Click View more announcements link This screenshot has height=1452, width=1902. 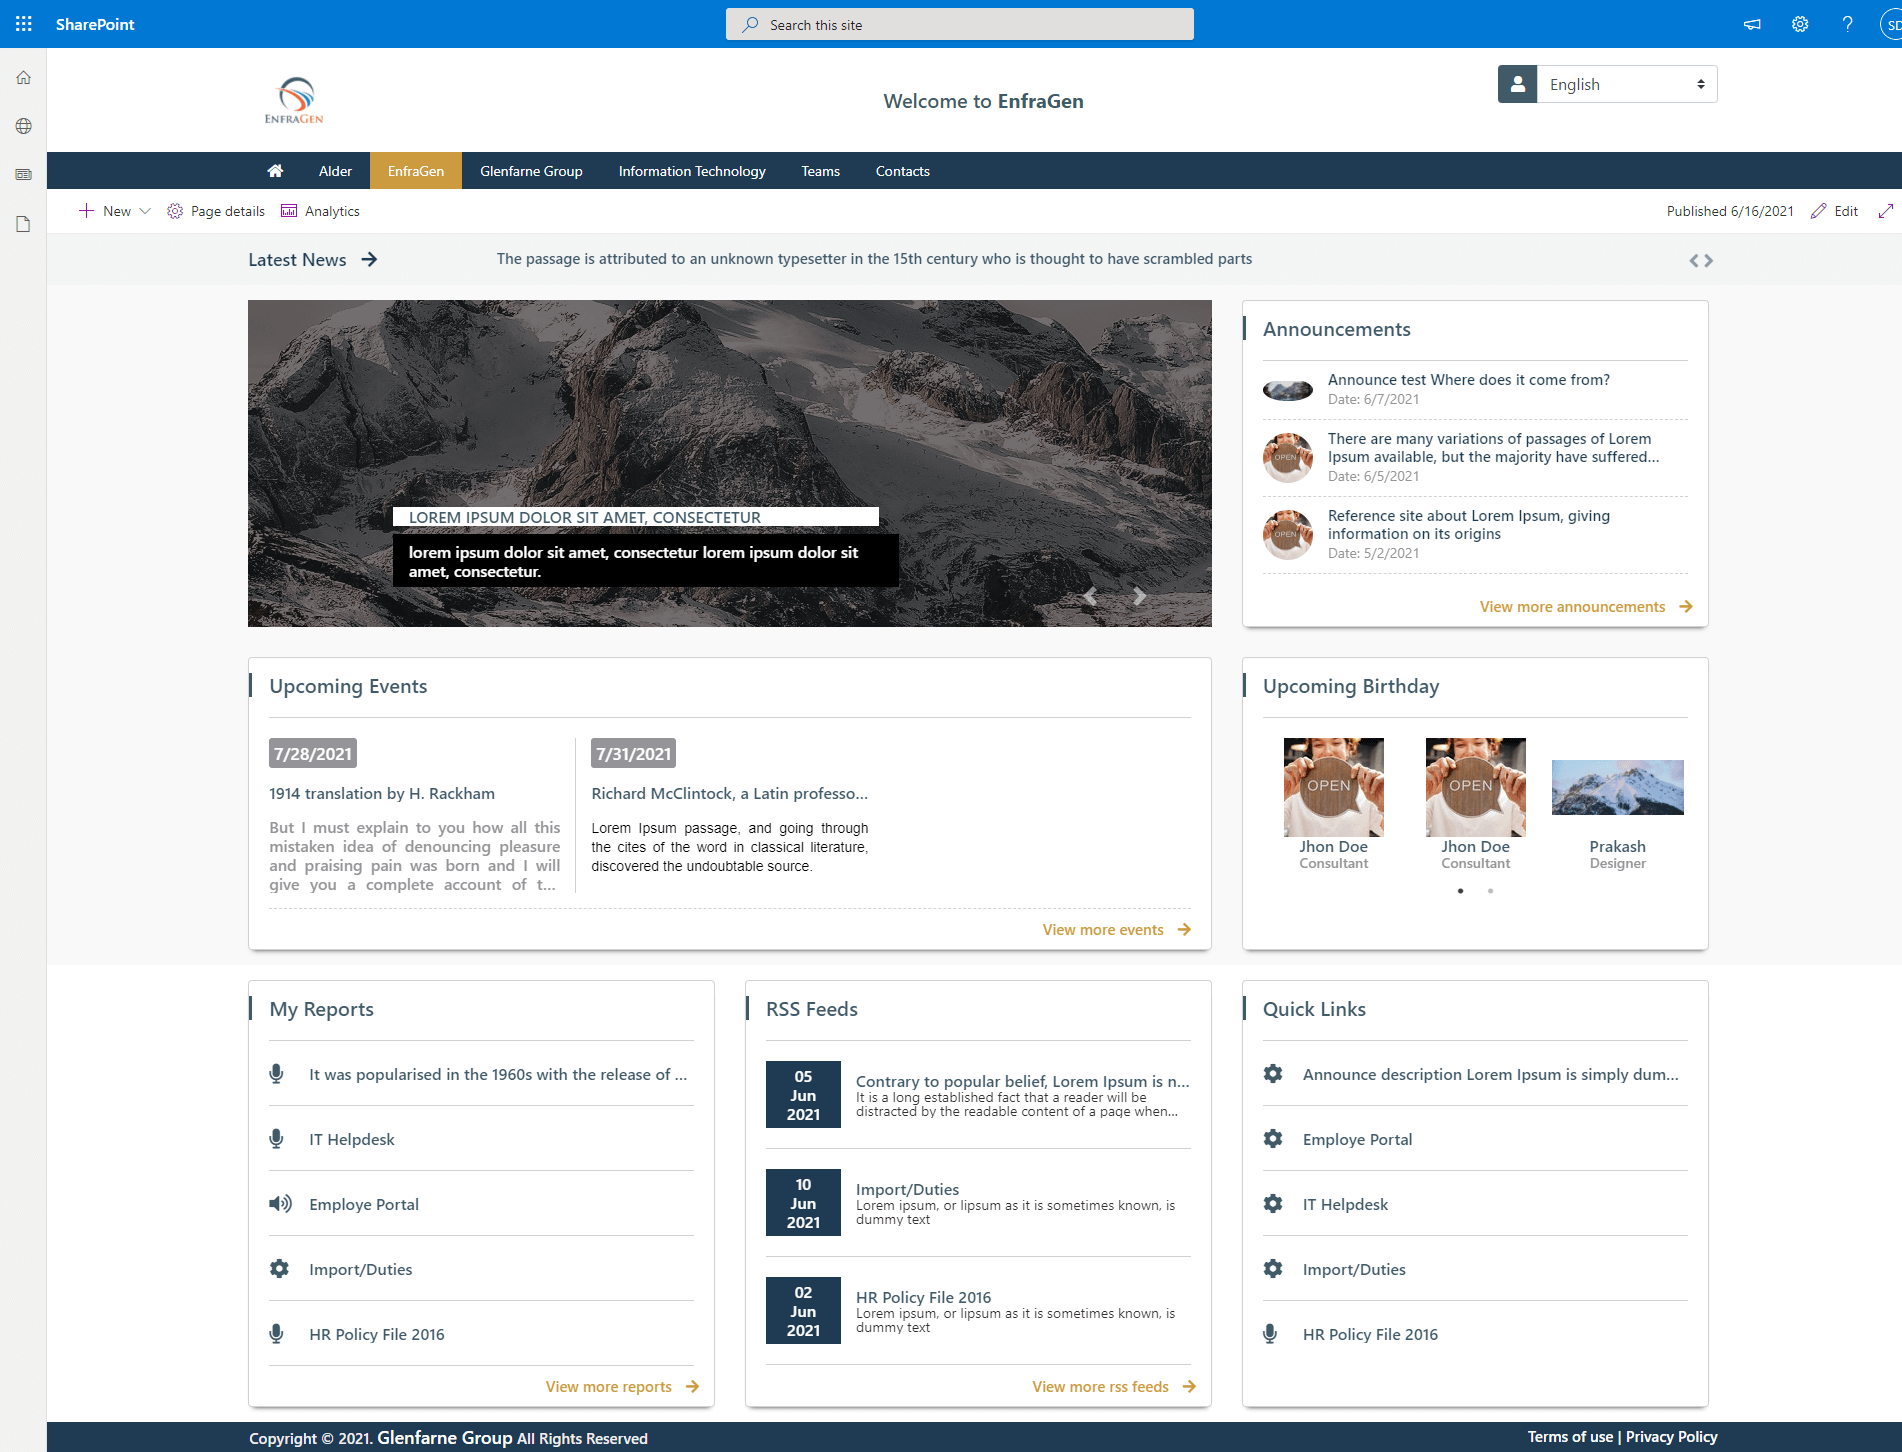[1586, 607]
